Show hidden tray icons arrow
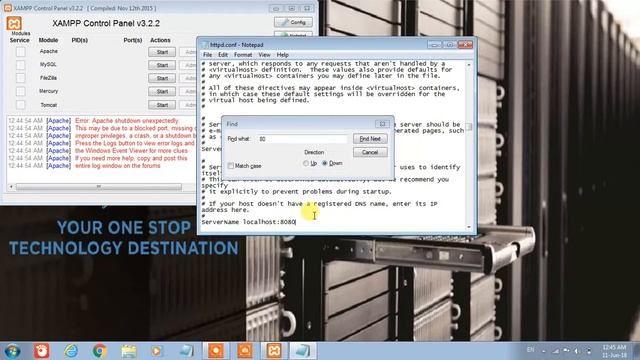Viewport: 640px width, 360px height. click(544, 351)
